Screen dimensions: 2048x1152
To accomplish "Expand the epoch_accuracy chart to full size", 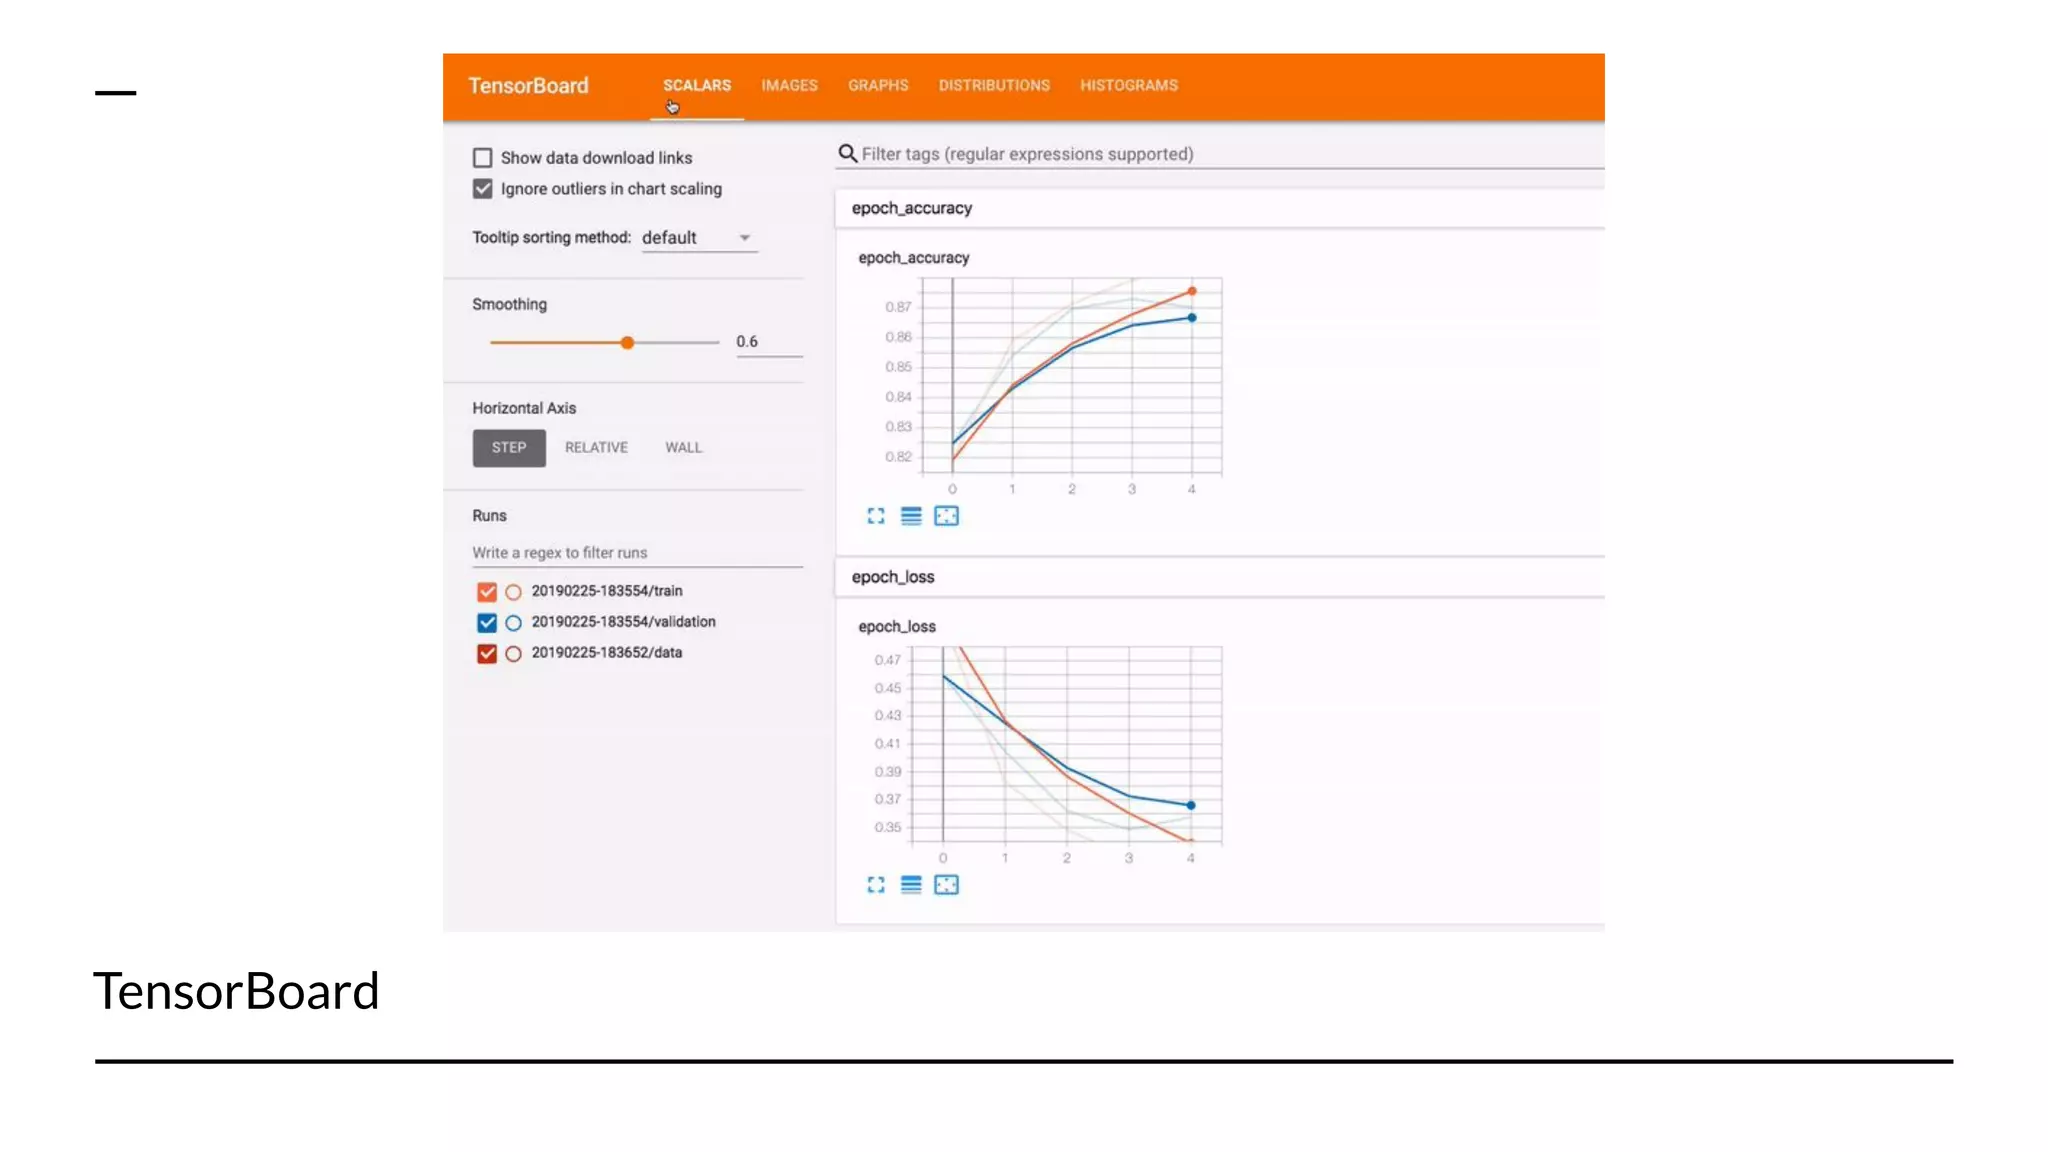I will tap(876, 516).
